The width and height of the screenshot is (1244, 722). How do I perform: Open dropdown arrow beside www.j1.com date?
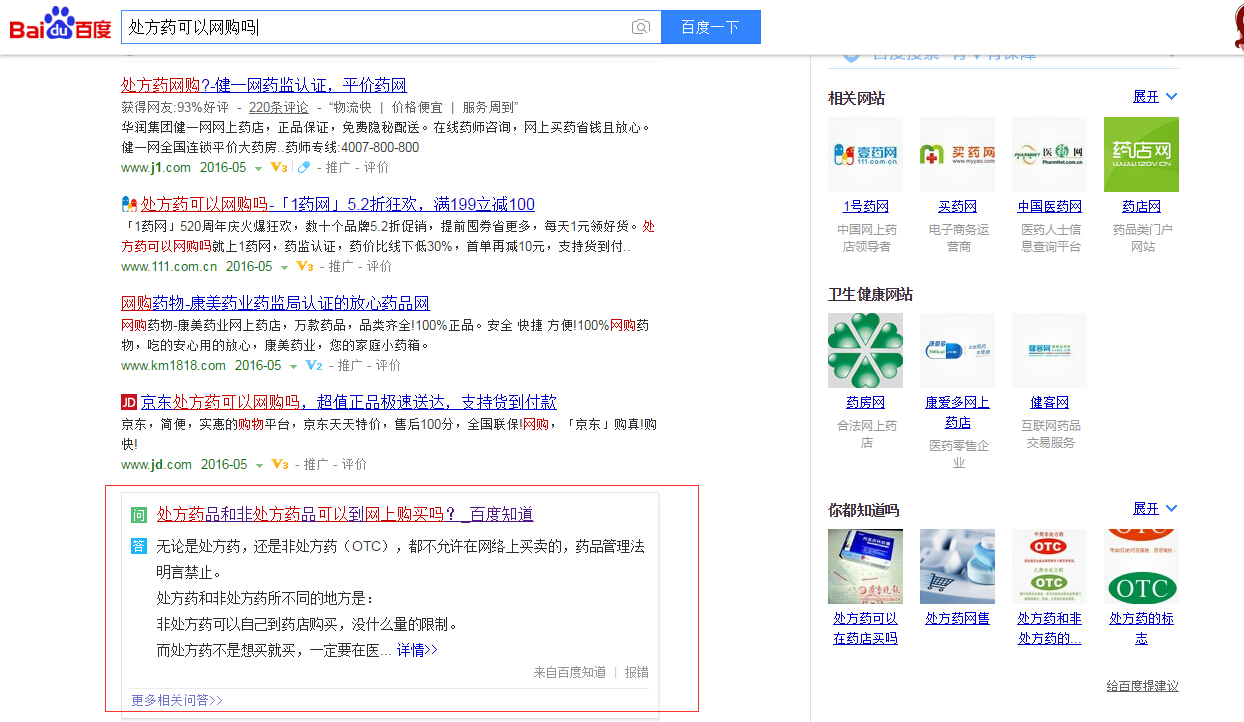[258, 168]
